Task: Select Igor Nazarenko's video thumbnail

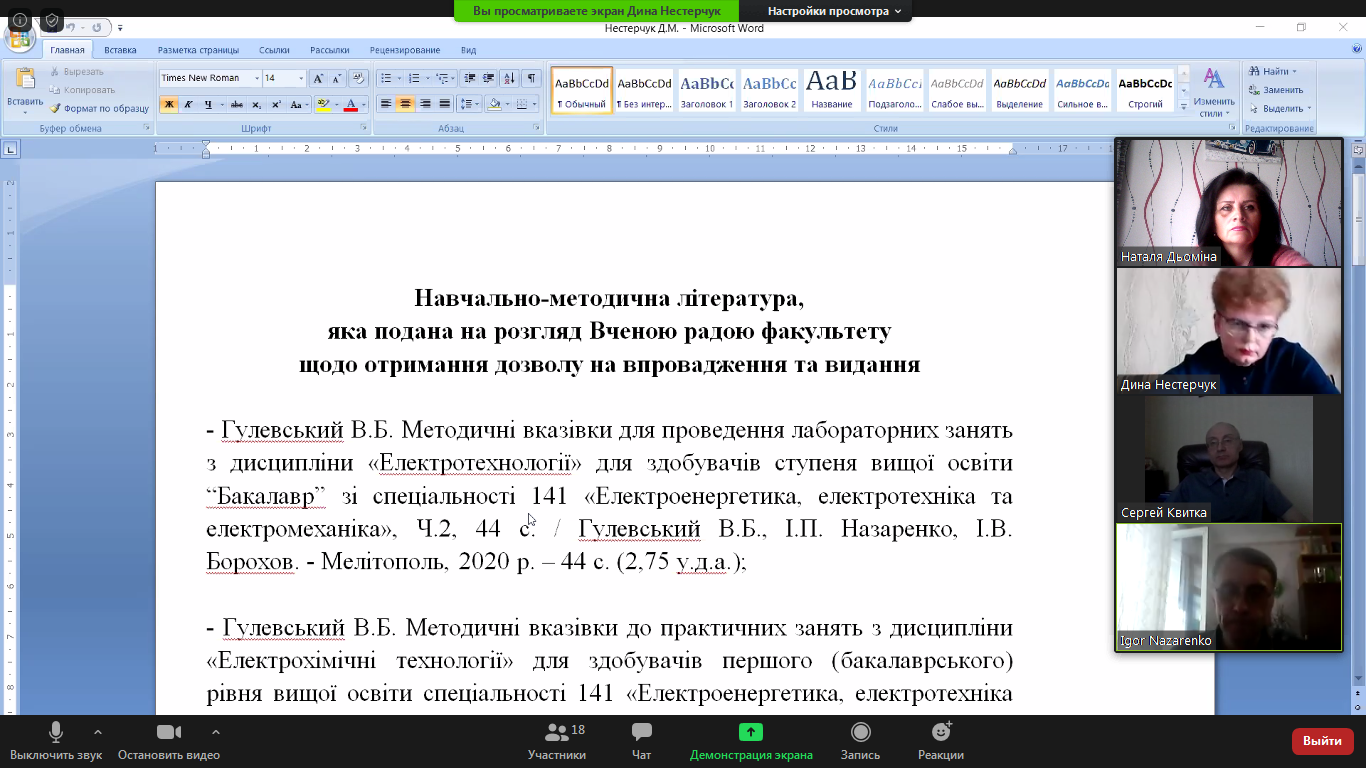Action: point(1229,587)
